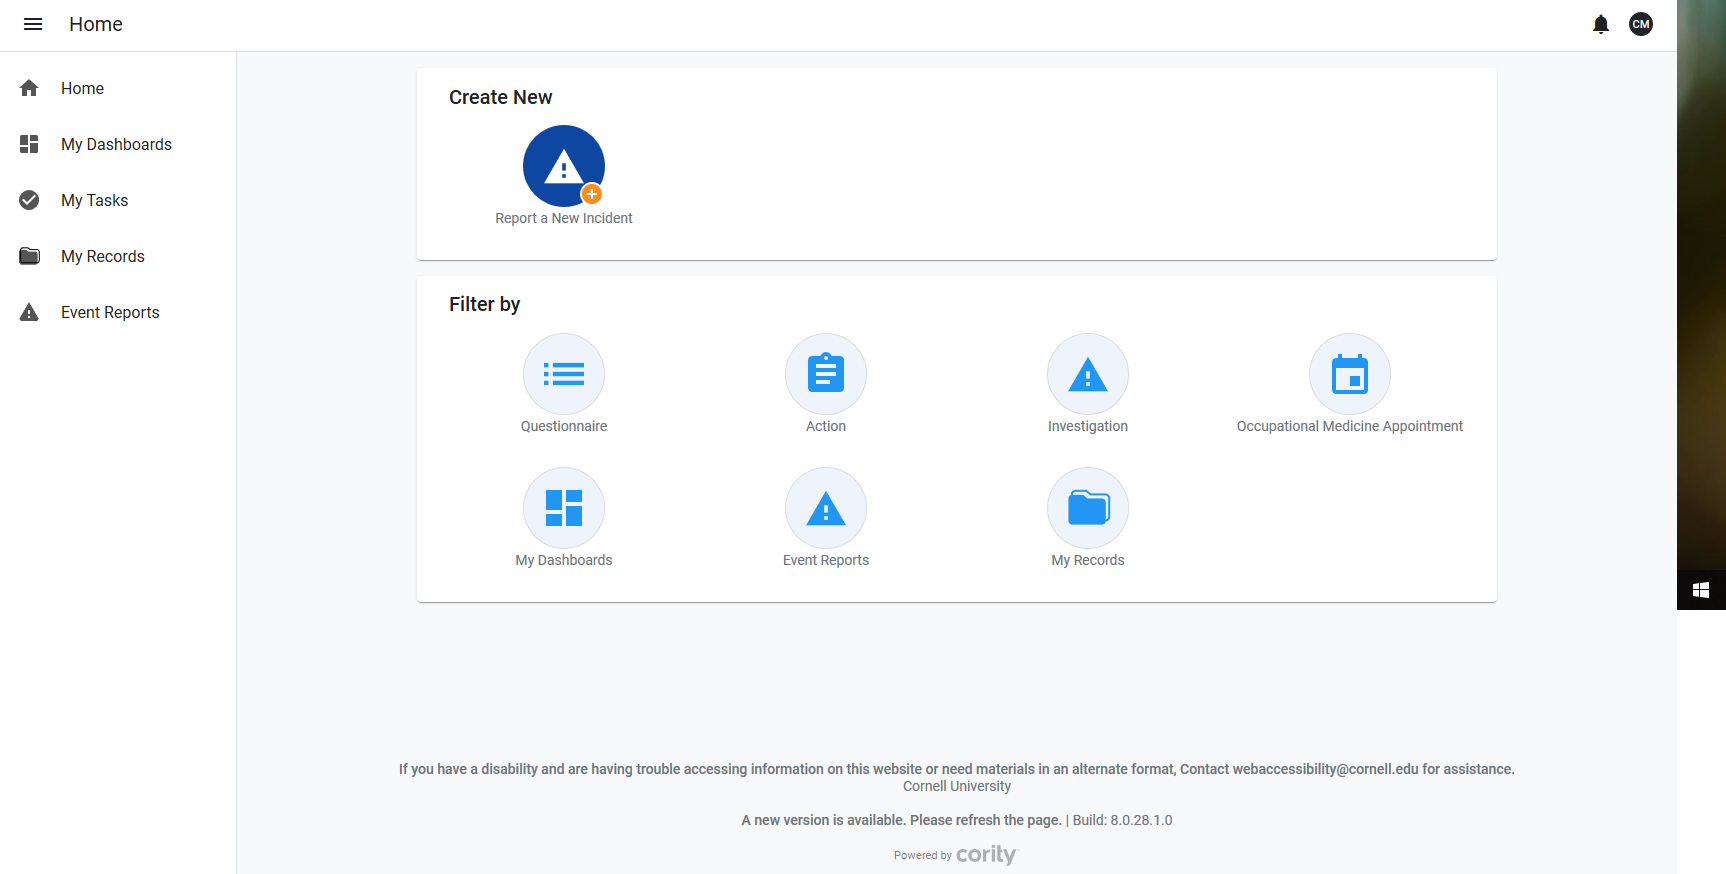Viewport: 1726px width, 874px height.
Task: Select the Action clipboard icon
Action: point(825,374)
